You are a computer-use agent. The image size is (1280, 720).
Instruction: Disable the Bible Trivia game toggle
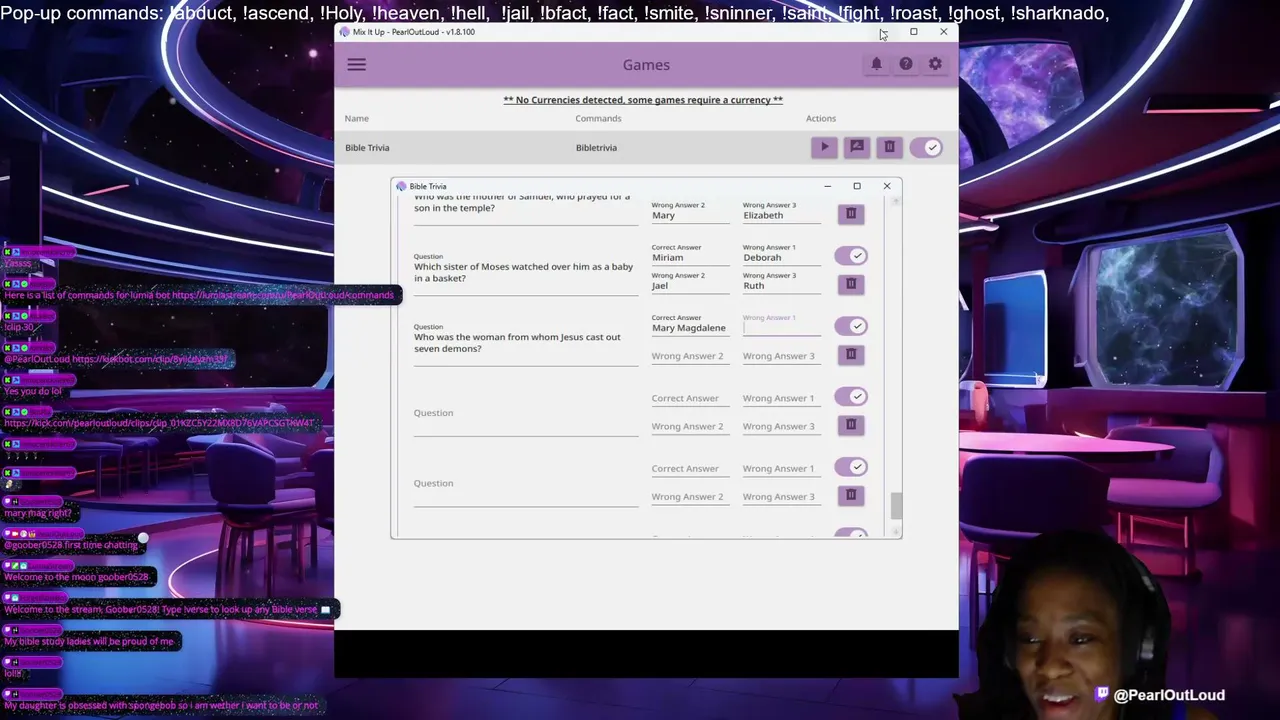[x=926, y=147]
